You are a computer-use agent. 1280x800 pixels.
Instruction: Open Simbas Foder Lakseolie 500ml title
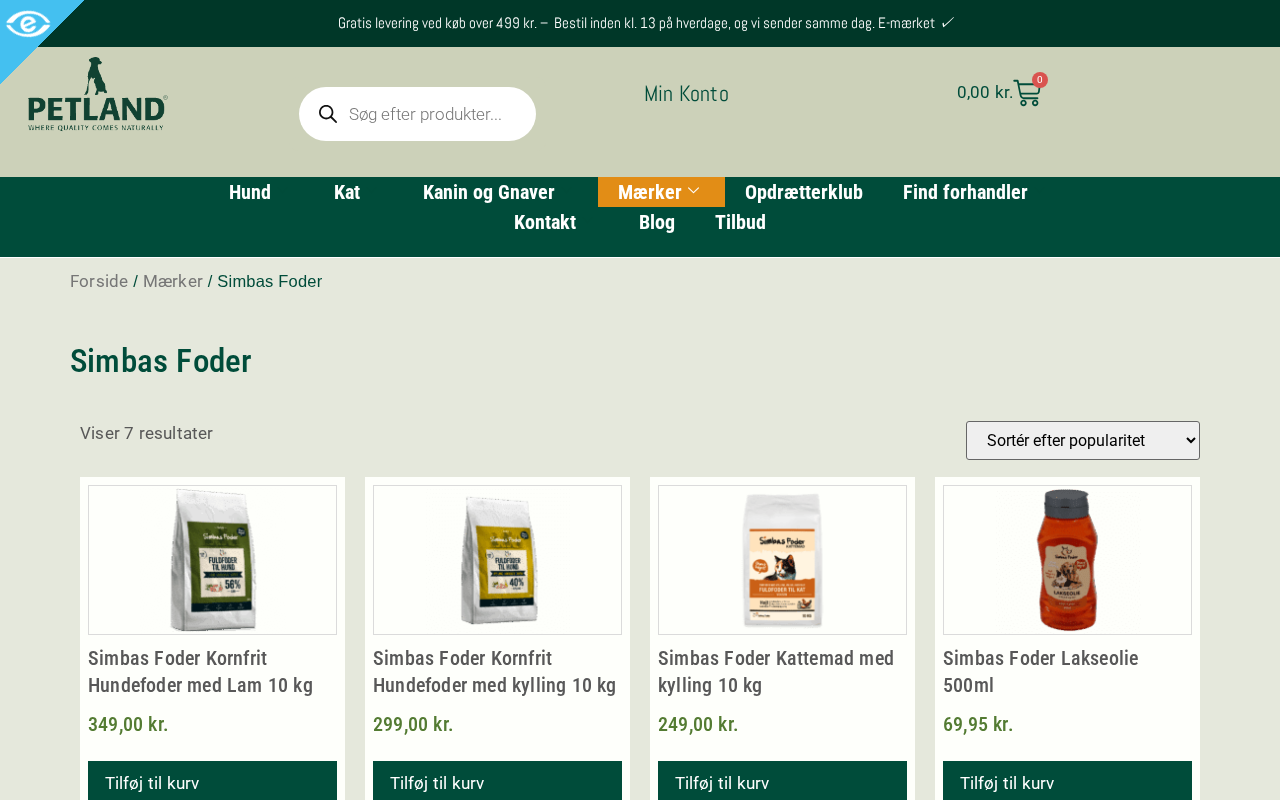[1041, 671]
